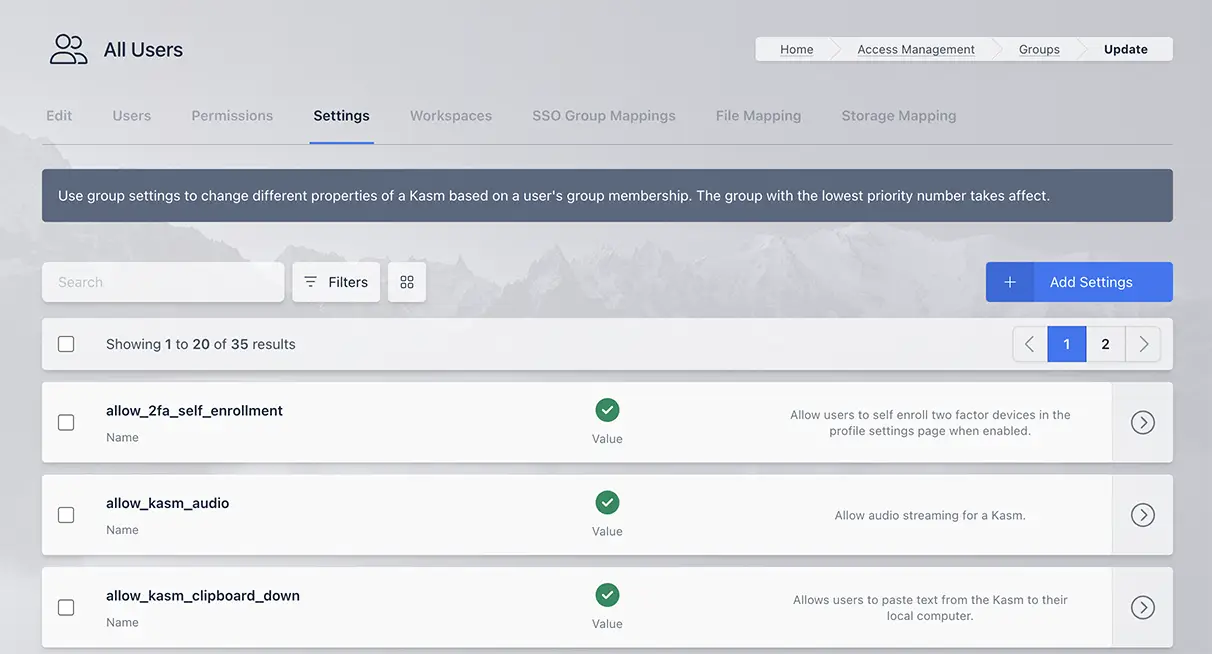Screen dimensions: 1212x654
Task: Check the allow_kasm_audio row checkbox
Action: tap(66, 514)
